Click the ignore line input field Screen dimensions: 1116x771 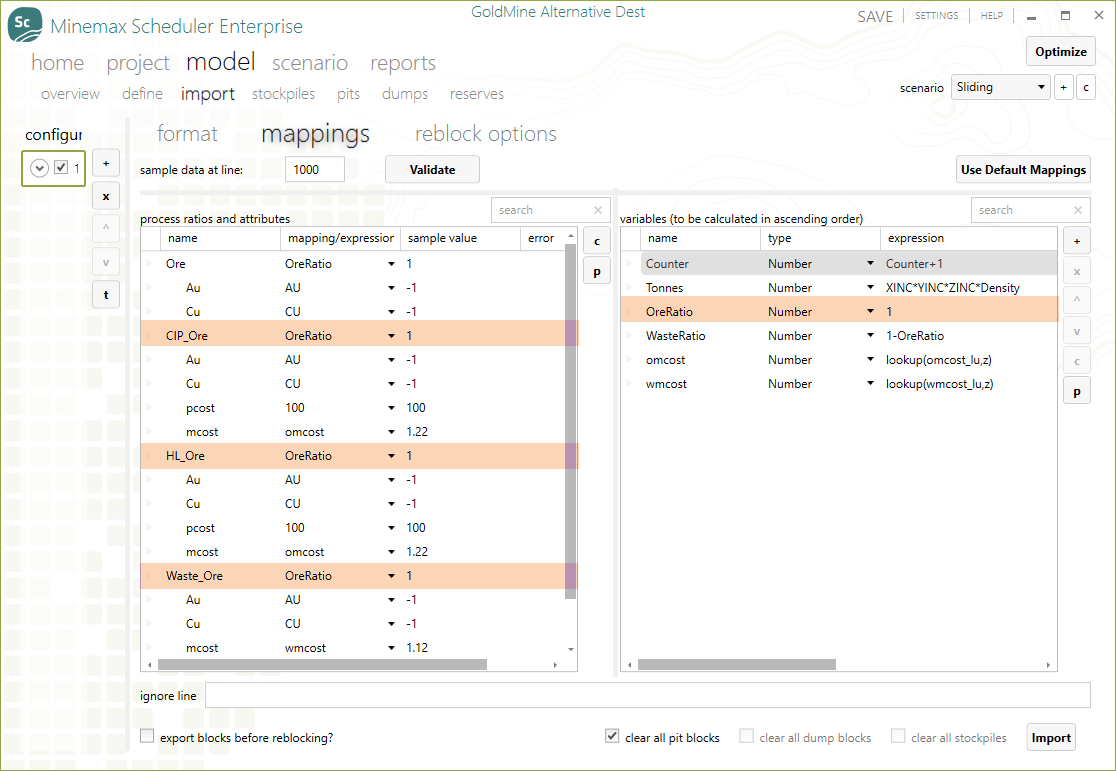[648, 696]
